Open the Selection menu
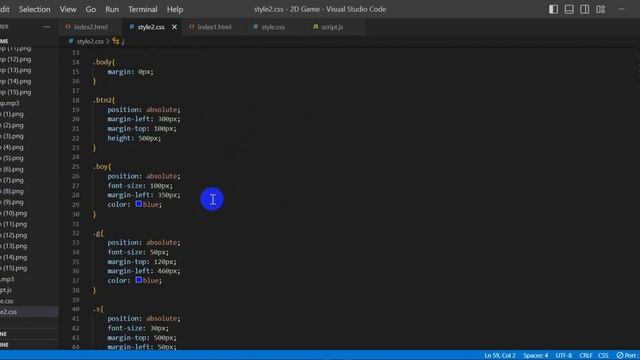This screenshot has width=640, height=360. (34, 9)
